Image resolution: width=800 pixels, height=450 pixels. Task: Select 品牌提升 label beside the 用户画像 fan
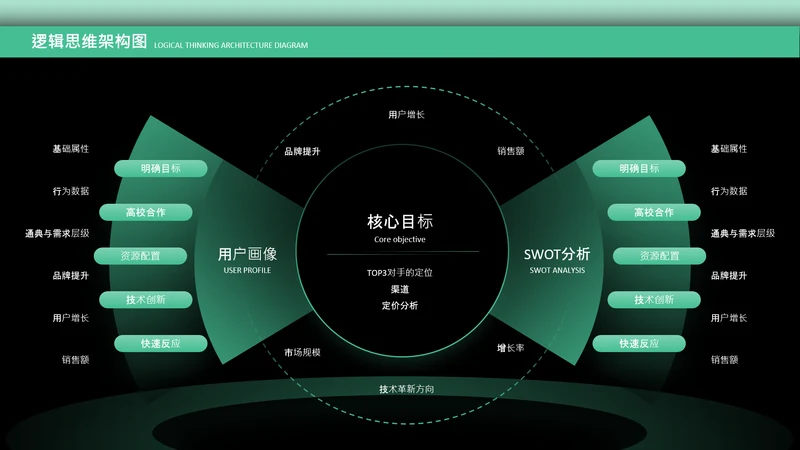pyautogui.click(x=70, y=276)
